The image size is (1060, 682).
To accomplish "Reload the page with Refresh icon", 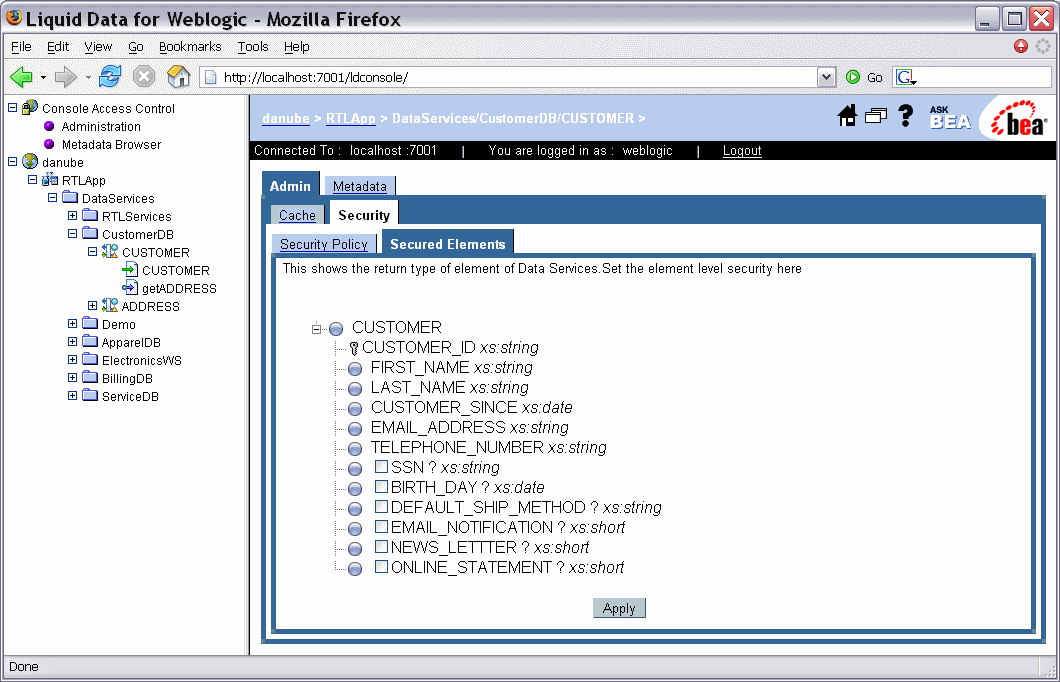I will [x=110, y=76].
